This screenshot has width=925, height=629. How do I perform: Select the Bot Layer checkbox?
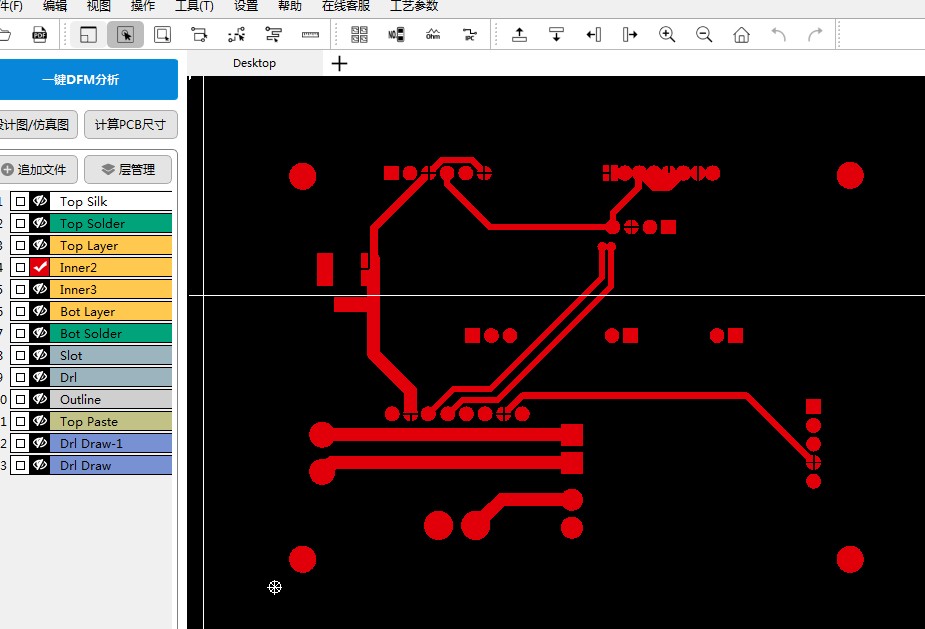point(21,311)
